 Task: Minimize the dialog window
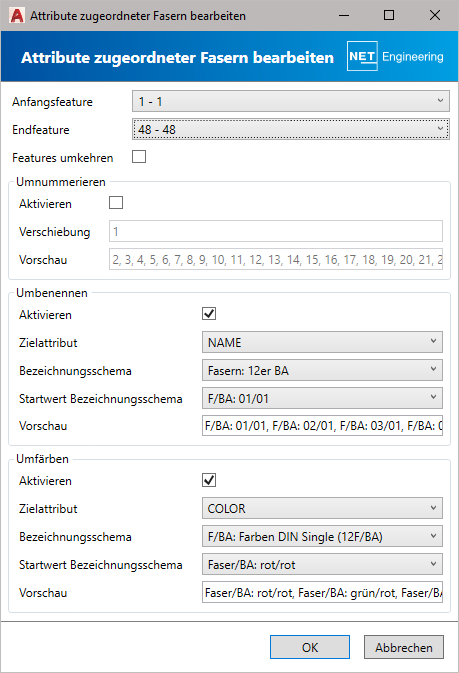pos(343,15)
